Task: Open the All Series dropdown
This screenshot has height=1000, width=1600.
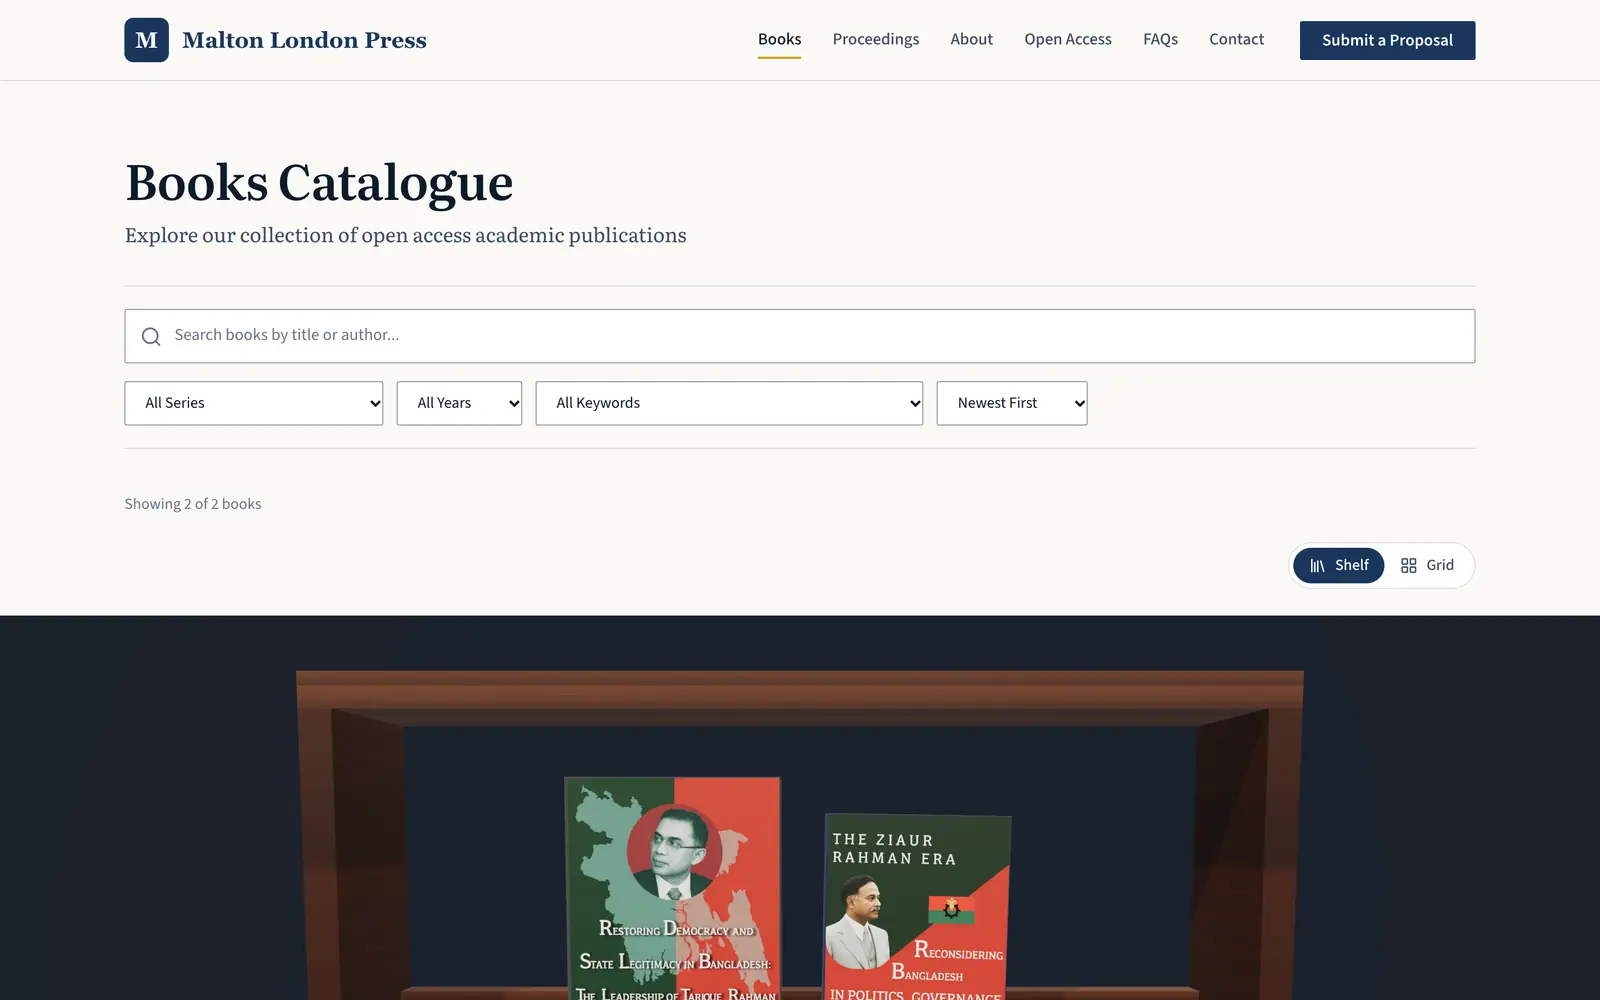Action: [x=254, y=403]
